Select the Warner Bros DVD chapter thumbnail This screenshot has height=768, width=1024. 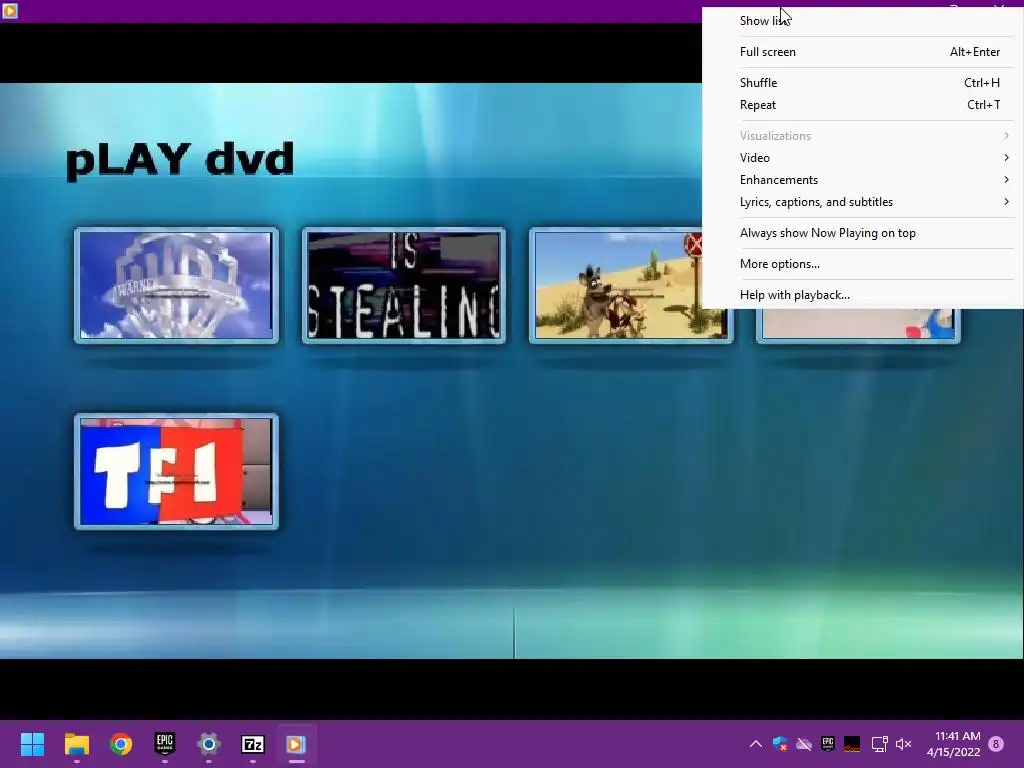coord(176,285)
